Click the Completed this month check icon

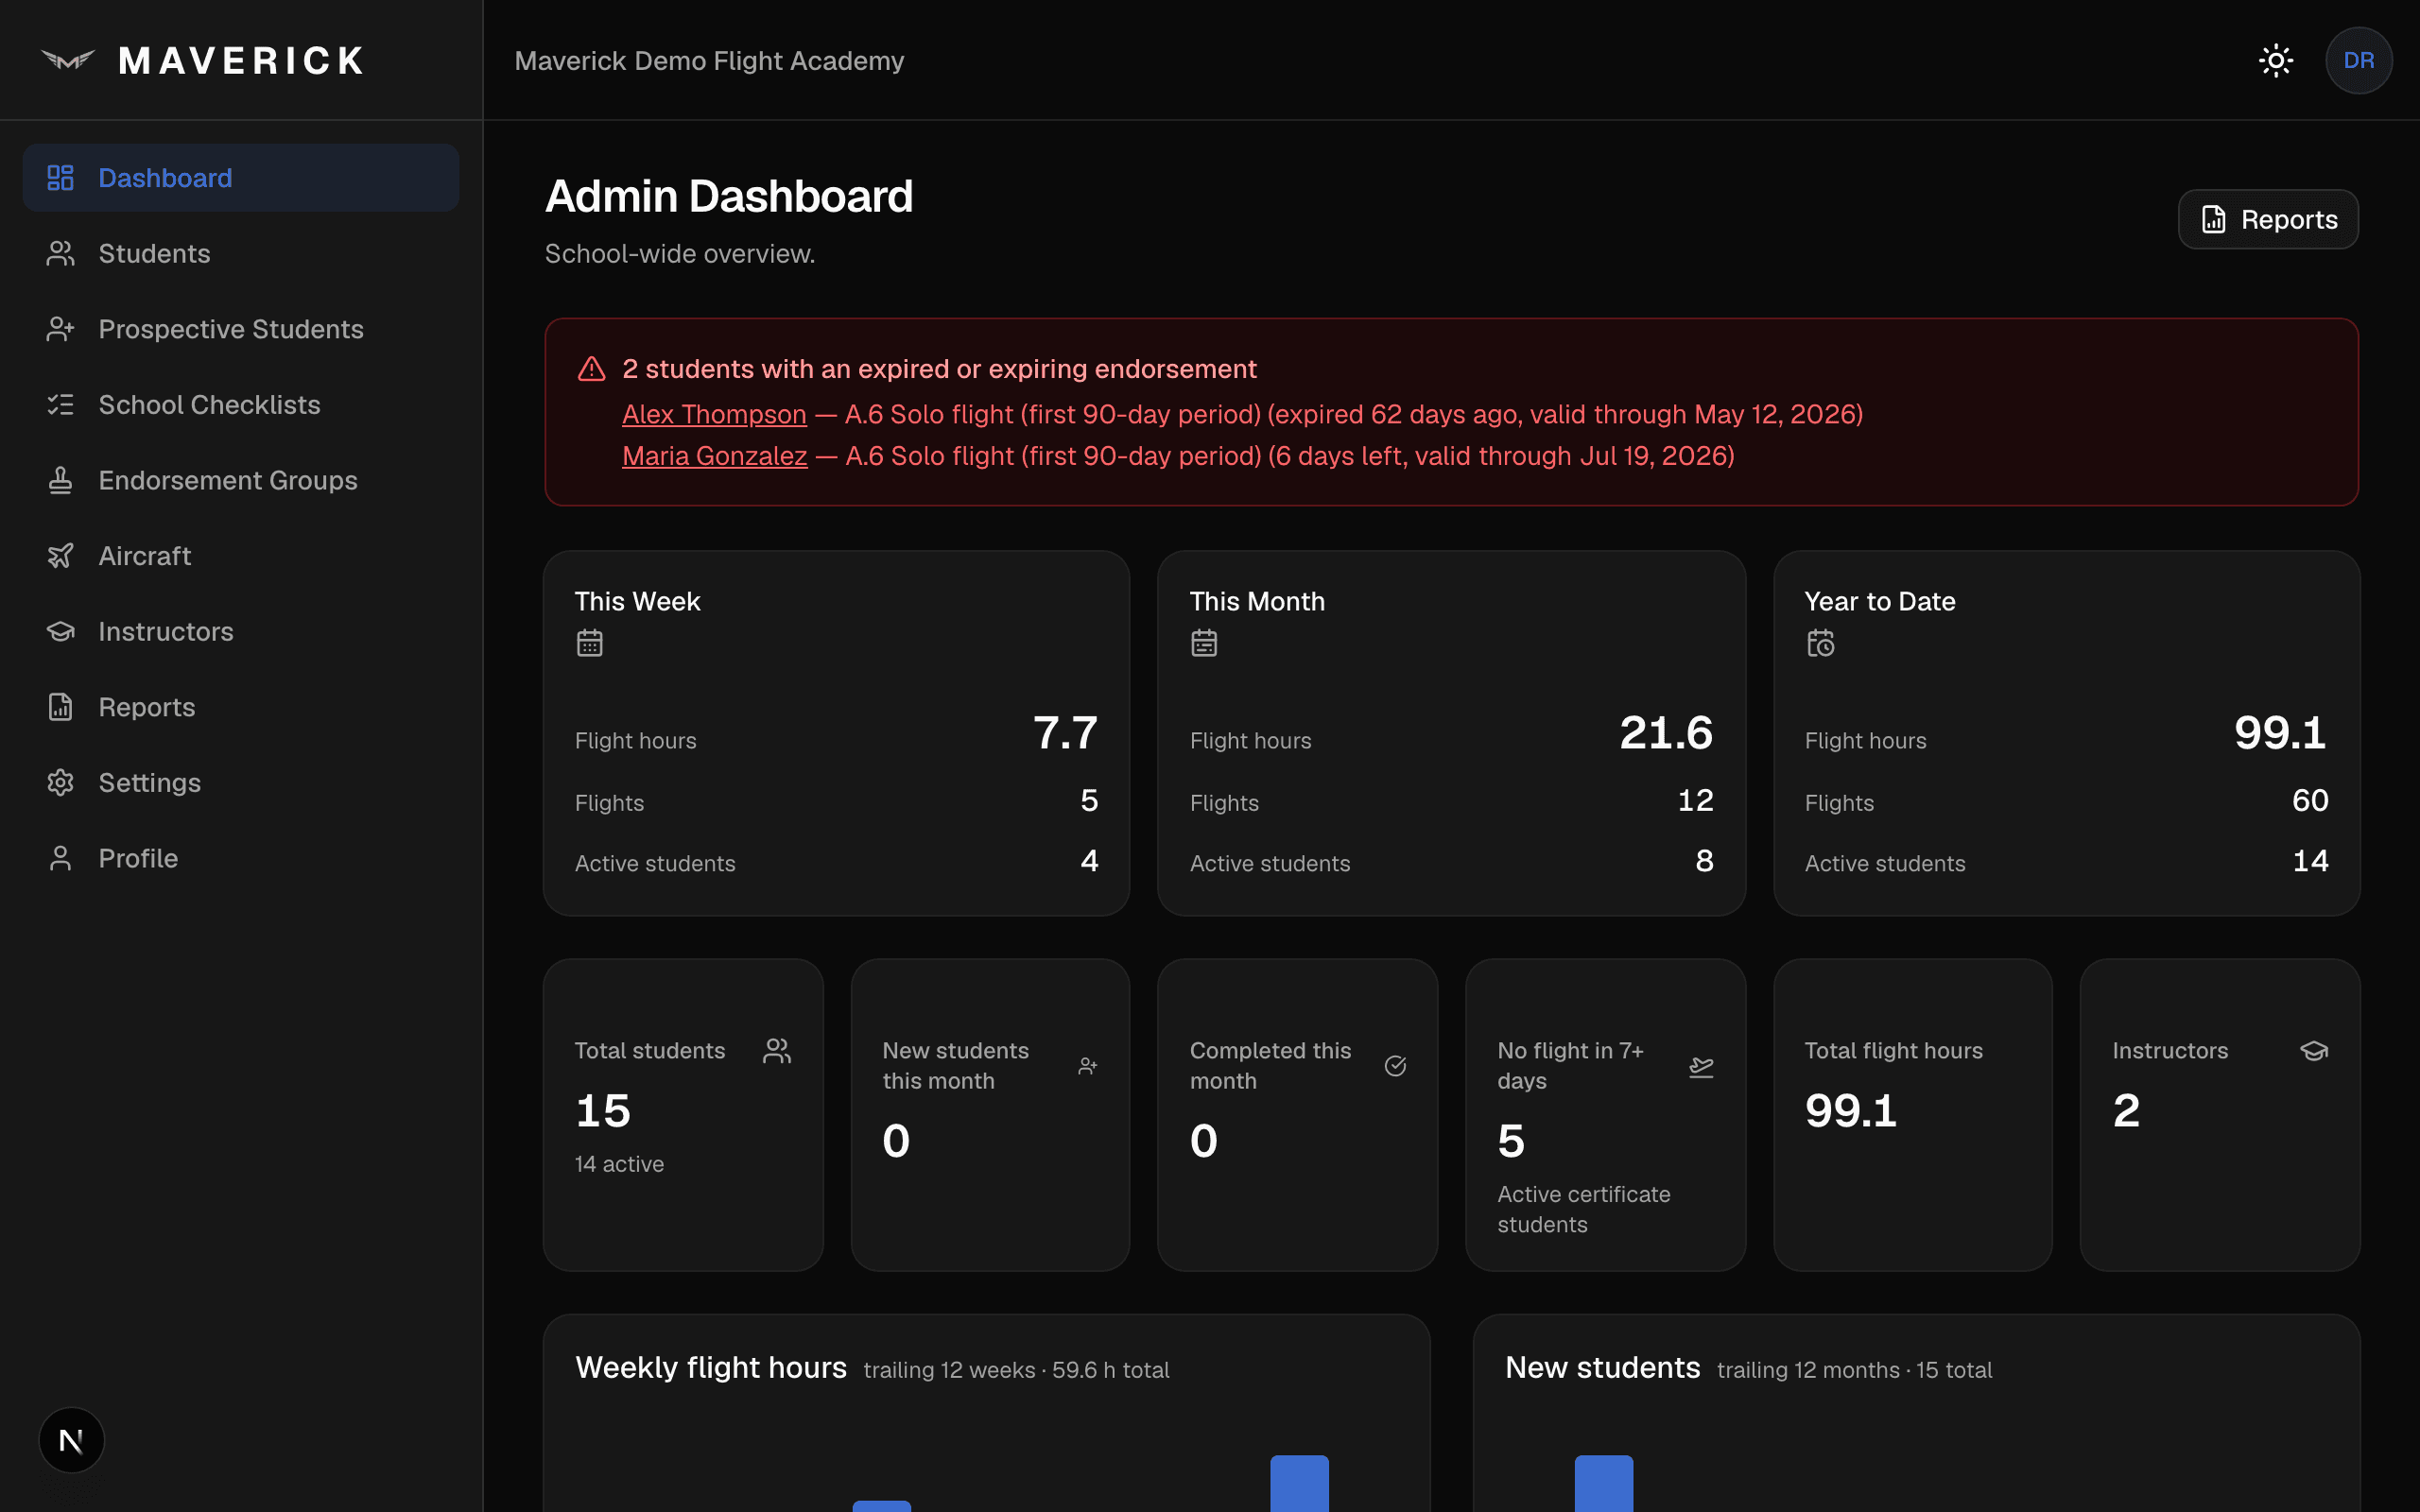[x=1395, y=1067]
